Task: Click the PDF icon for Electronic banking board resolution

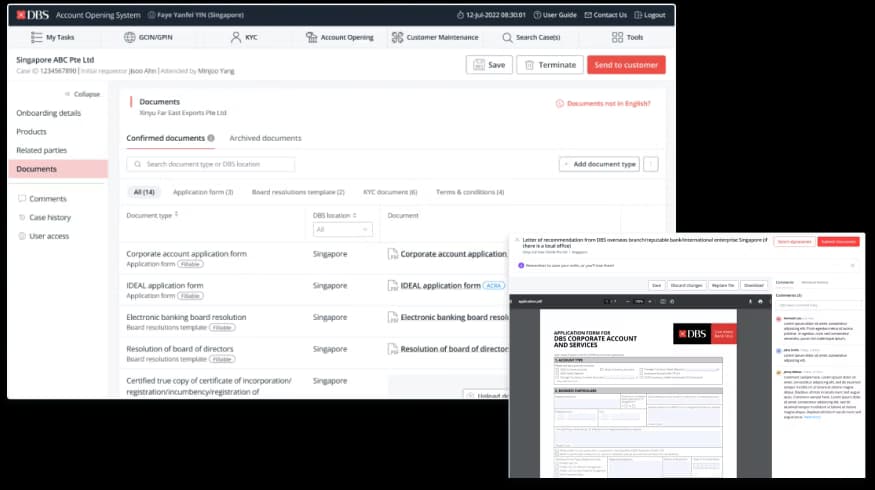Action: point(393,318)
